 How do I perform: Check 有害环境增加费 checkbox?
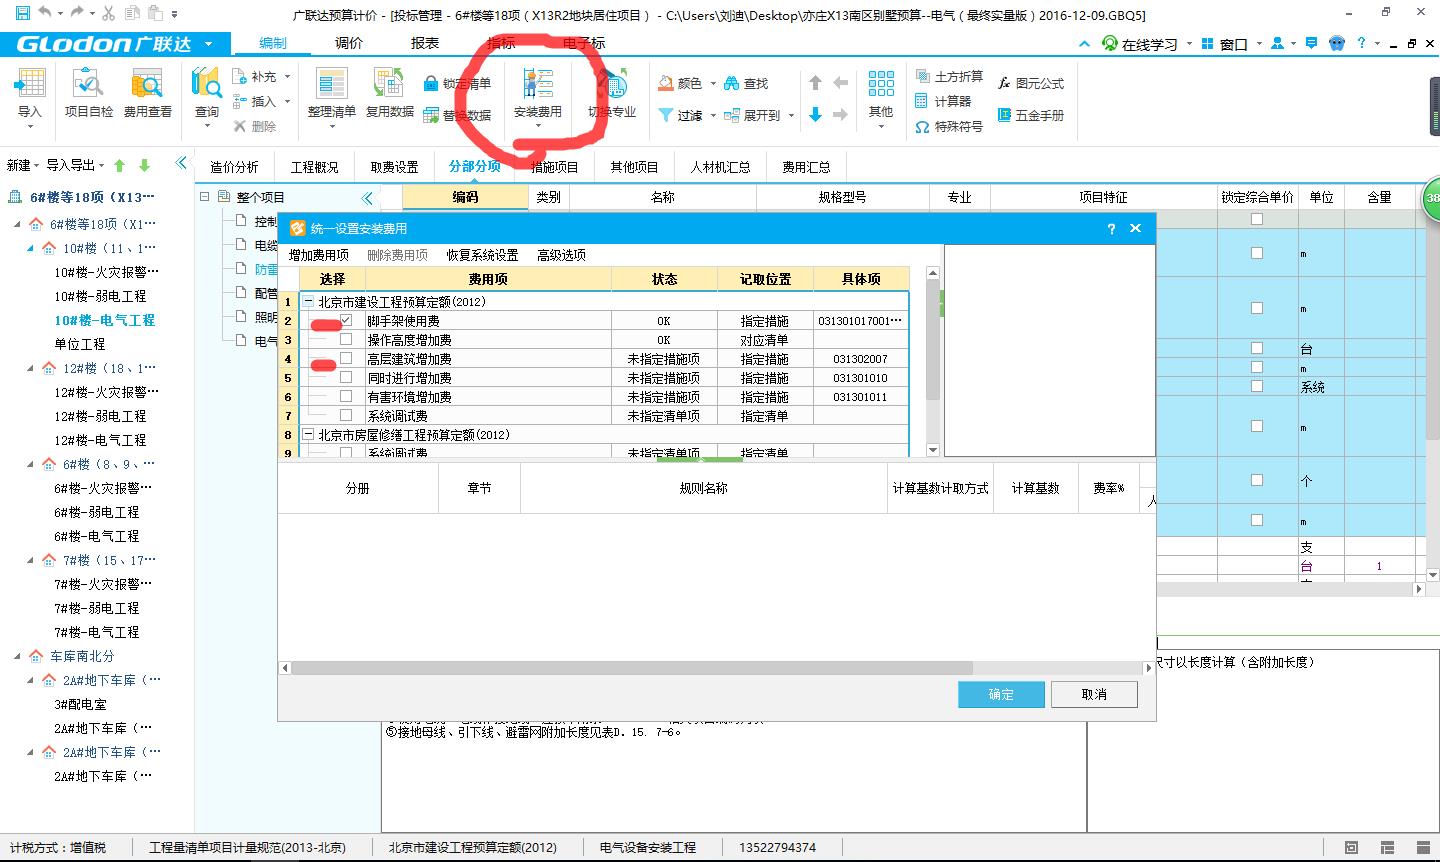pyautogui.click(x=346, y=397)
